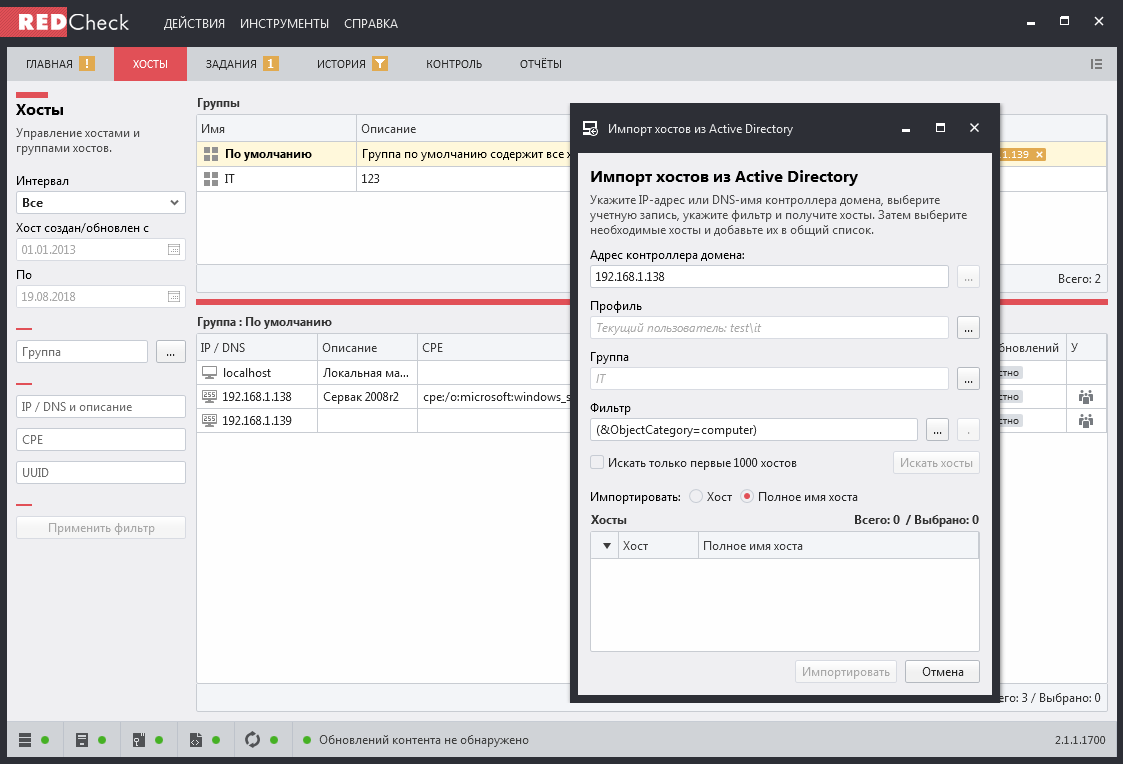Open filter editor browse button
Screen dimensions: 1123x764
(936, 430)
